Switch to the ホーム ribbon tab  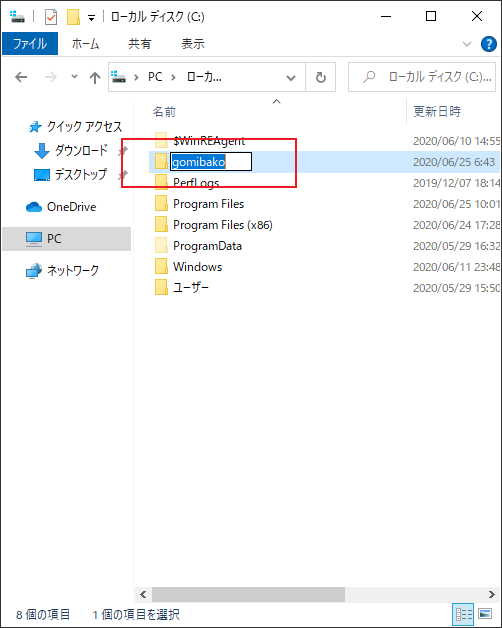(x=85, y=43)
